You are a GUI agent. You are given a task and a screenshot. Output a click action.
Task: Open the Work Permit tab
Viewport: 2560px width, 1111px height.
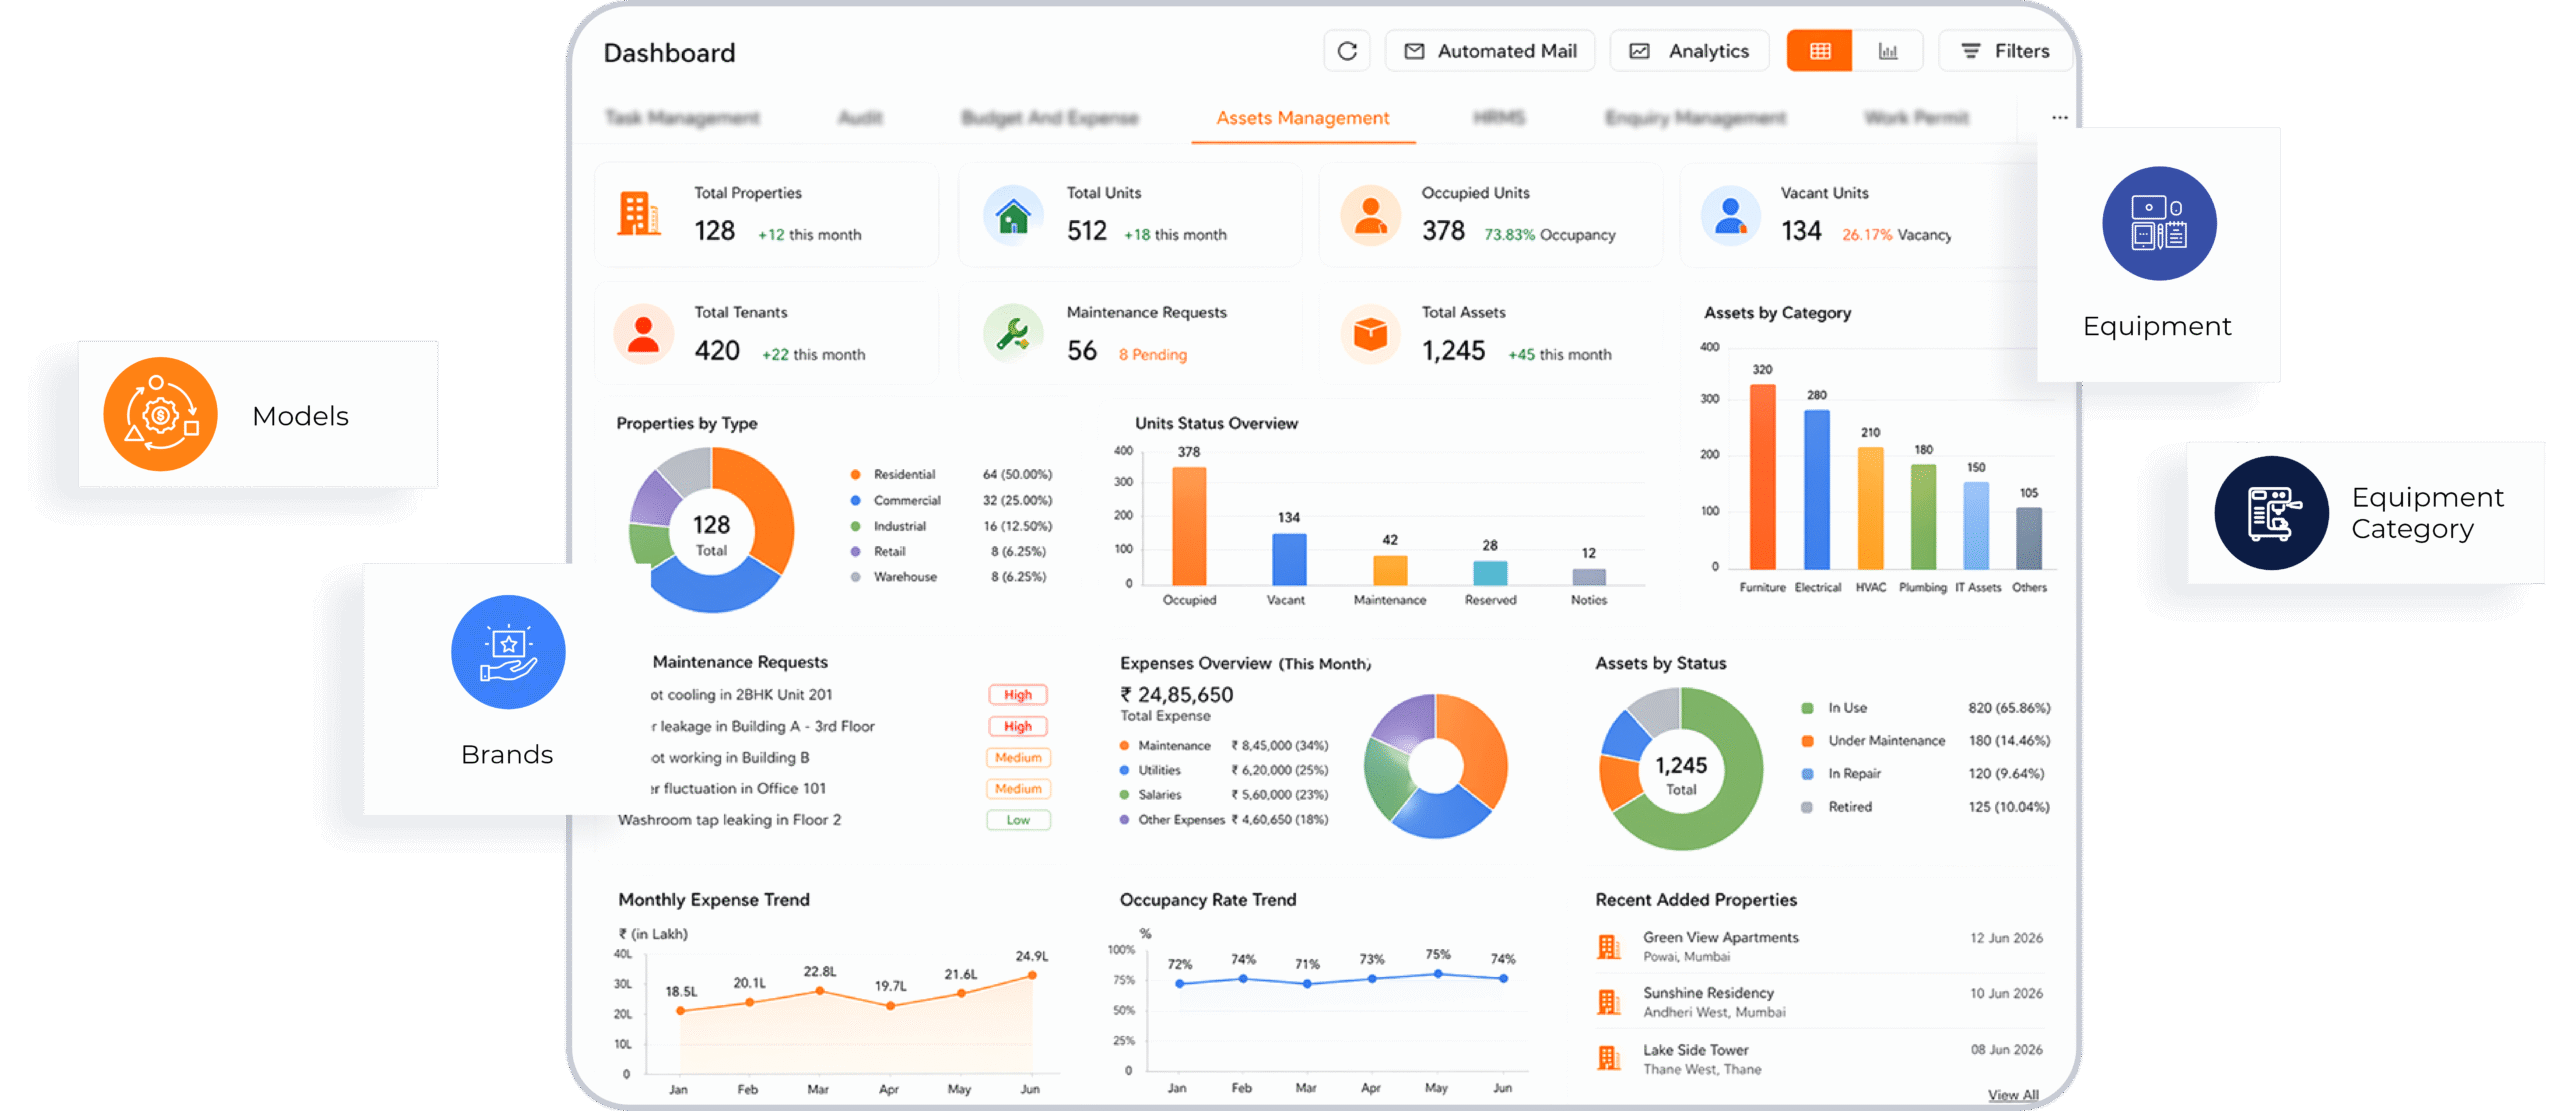[1916, 118]
